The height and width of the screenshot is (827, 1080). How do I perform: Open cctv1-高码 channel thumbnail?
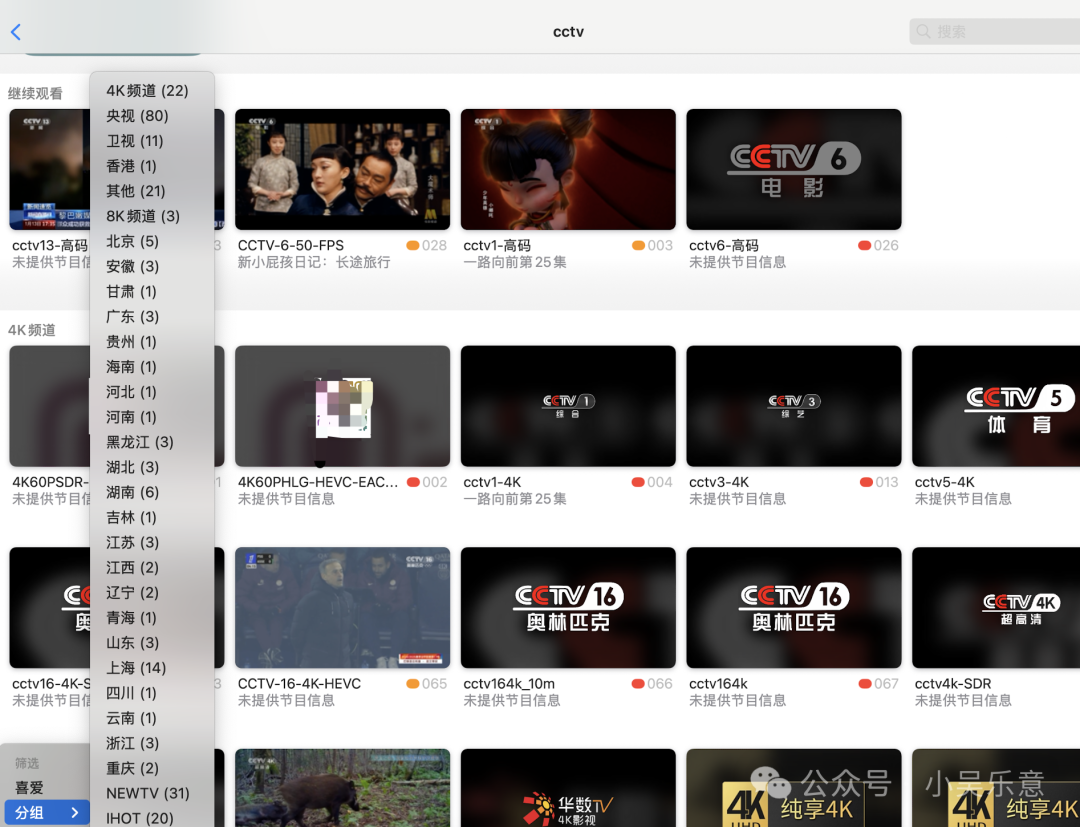[568, 169]
